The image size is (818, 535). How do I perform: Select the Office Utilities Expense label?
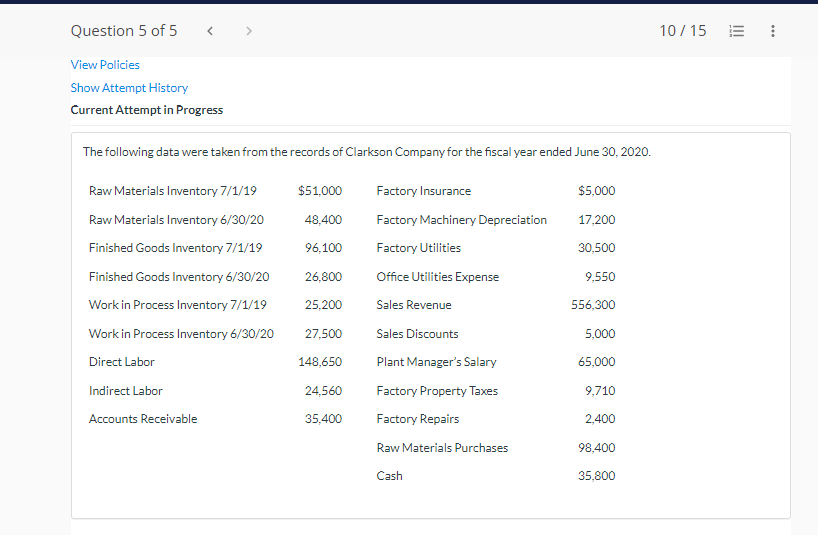click(x=438, y=277)
